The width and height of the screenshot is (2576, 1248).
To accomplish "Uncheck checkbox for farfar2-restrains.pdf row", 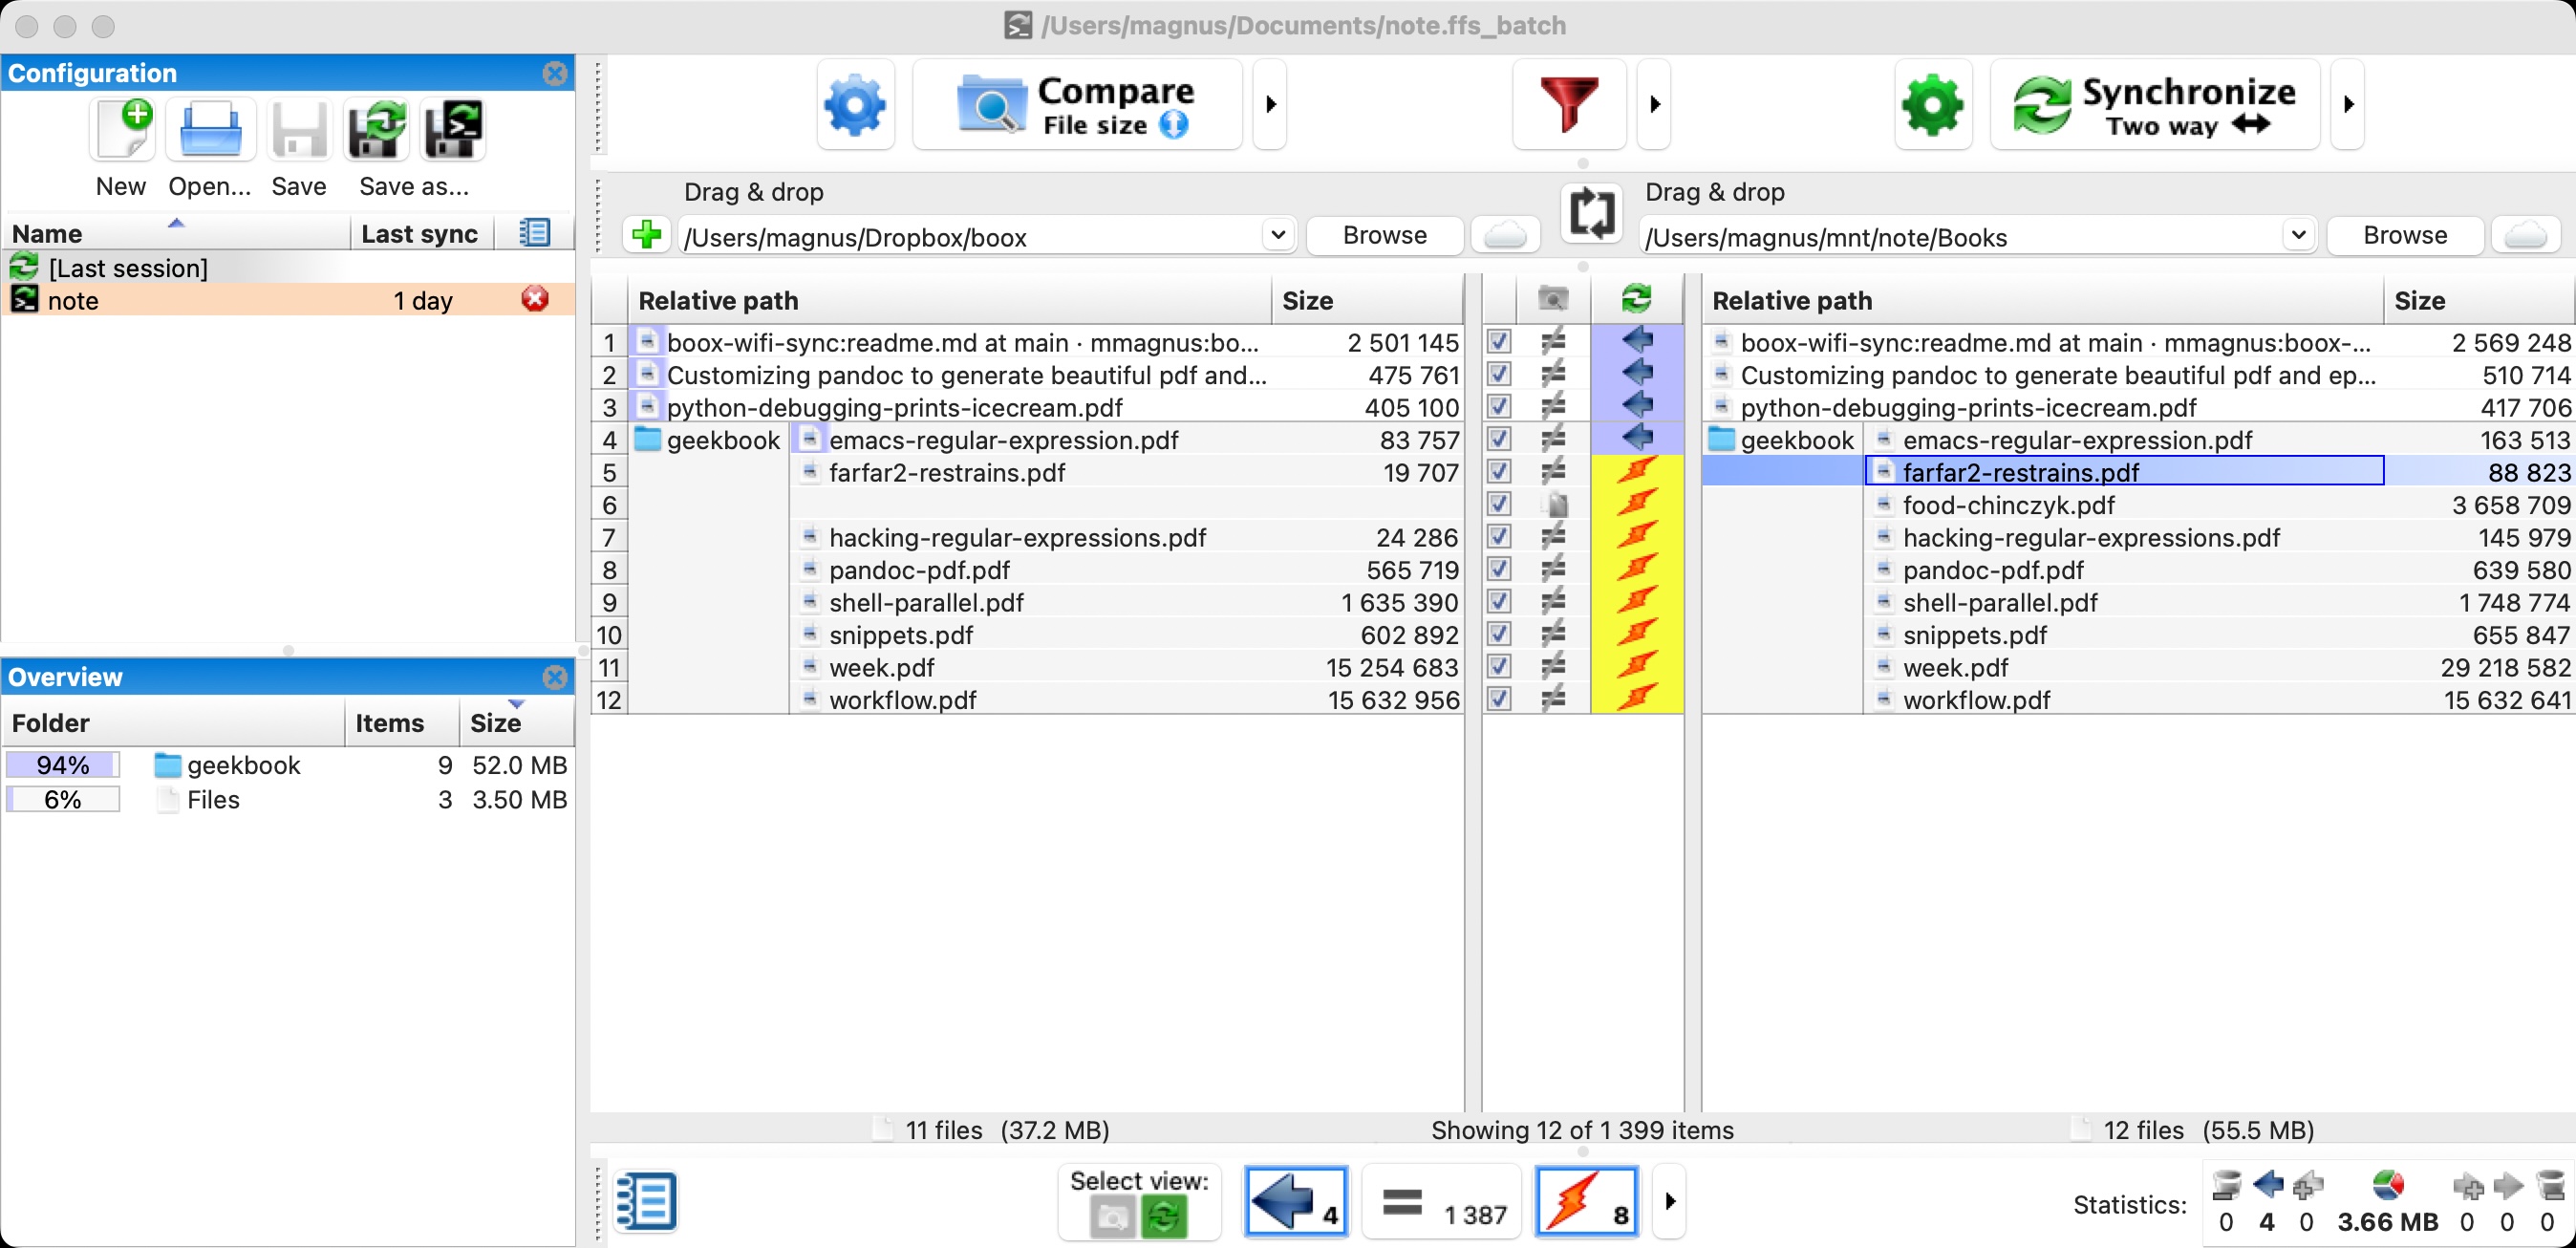I will tap(1498, 472).
